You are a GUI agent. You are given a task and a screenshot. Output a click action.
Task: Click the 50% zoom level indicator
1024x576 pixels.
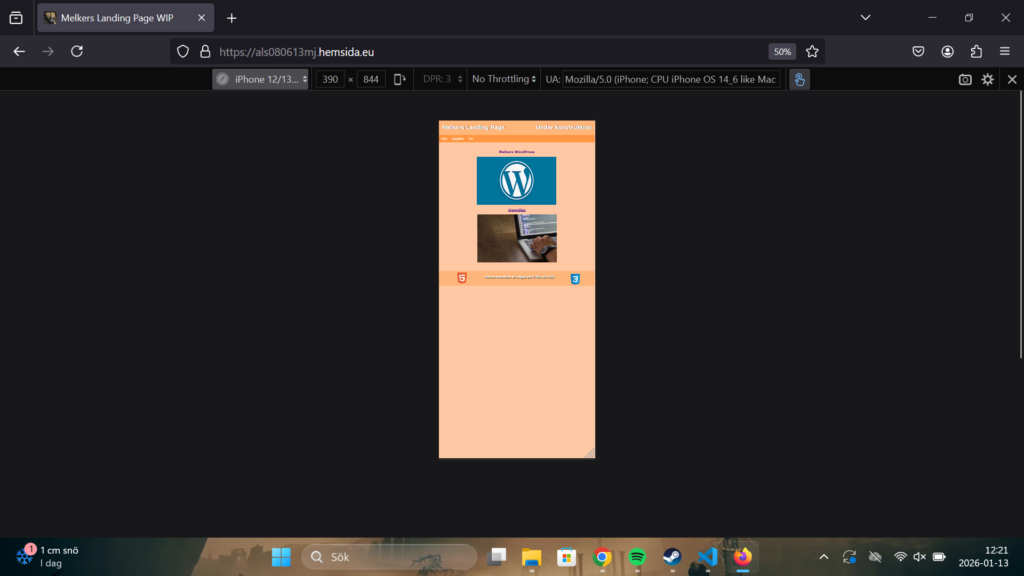click(782, 51)
